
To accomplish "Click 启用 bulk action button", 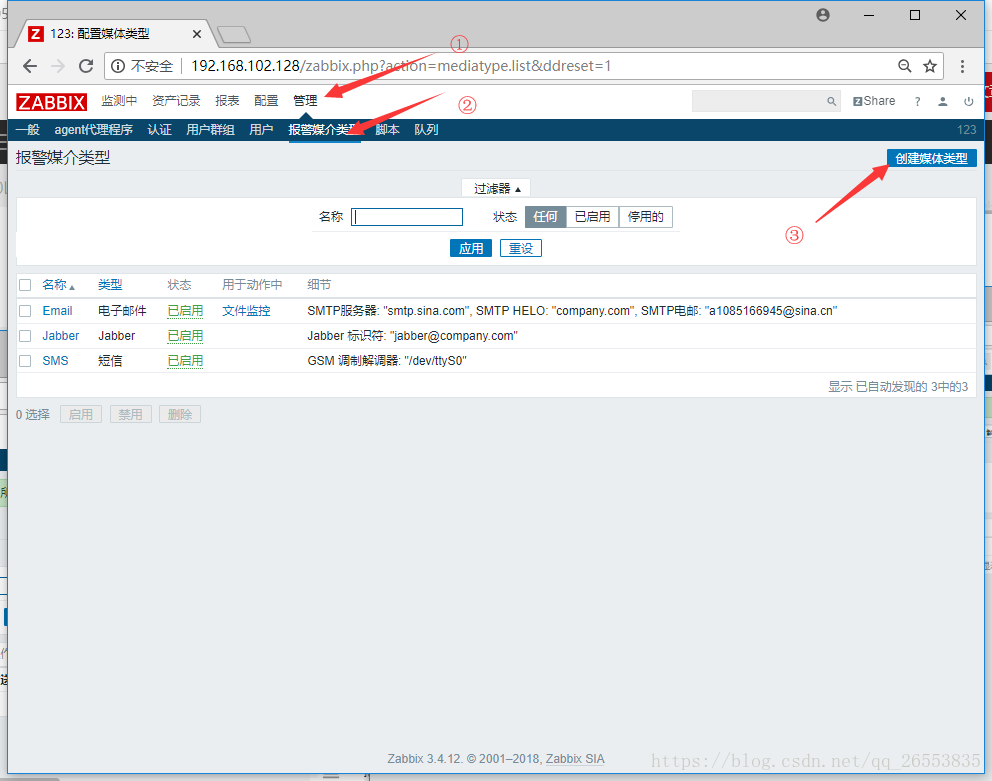I will pos(81,415).
